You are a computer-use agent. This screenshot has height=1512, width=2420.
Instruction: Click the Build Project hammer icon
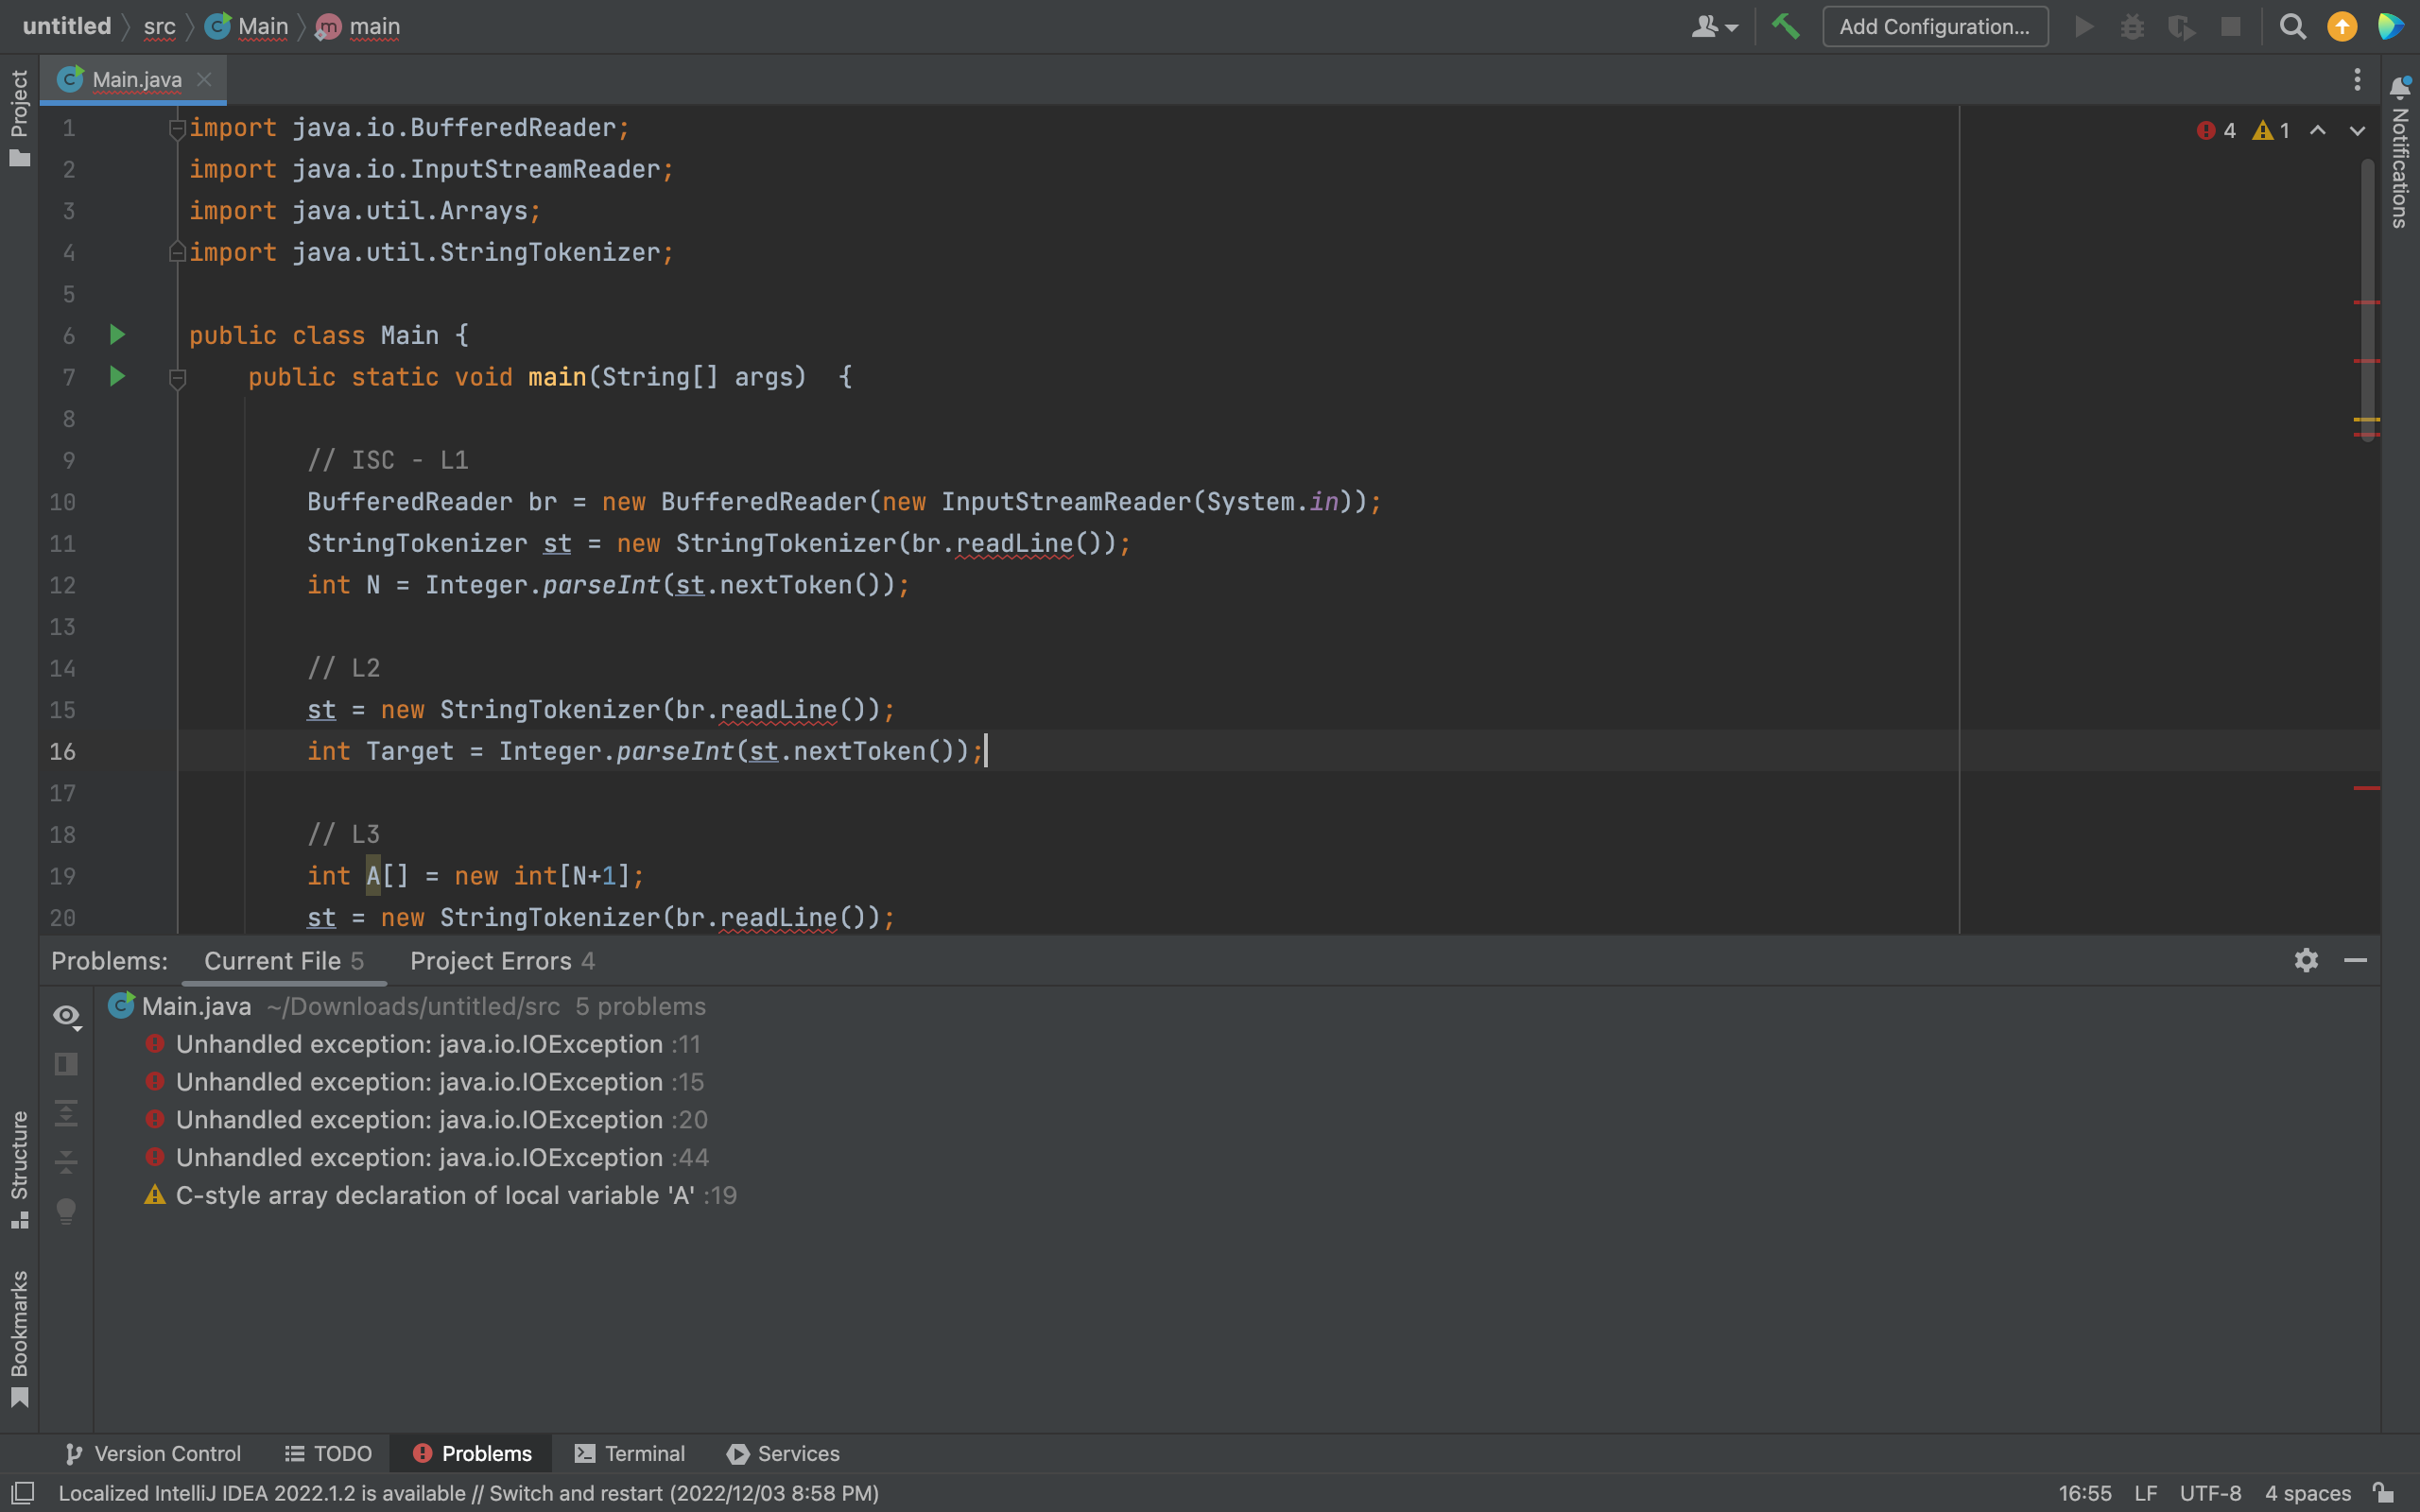pos(1785,27)
